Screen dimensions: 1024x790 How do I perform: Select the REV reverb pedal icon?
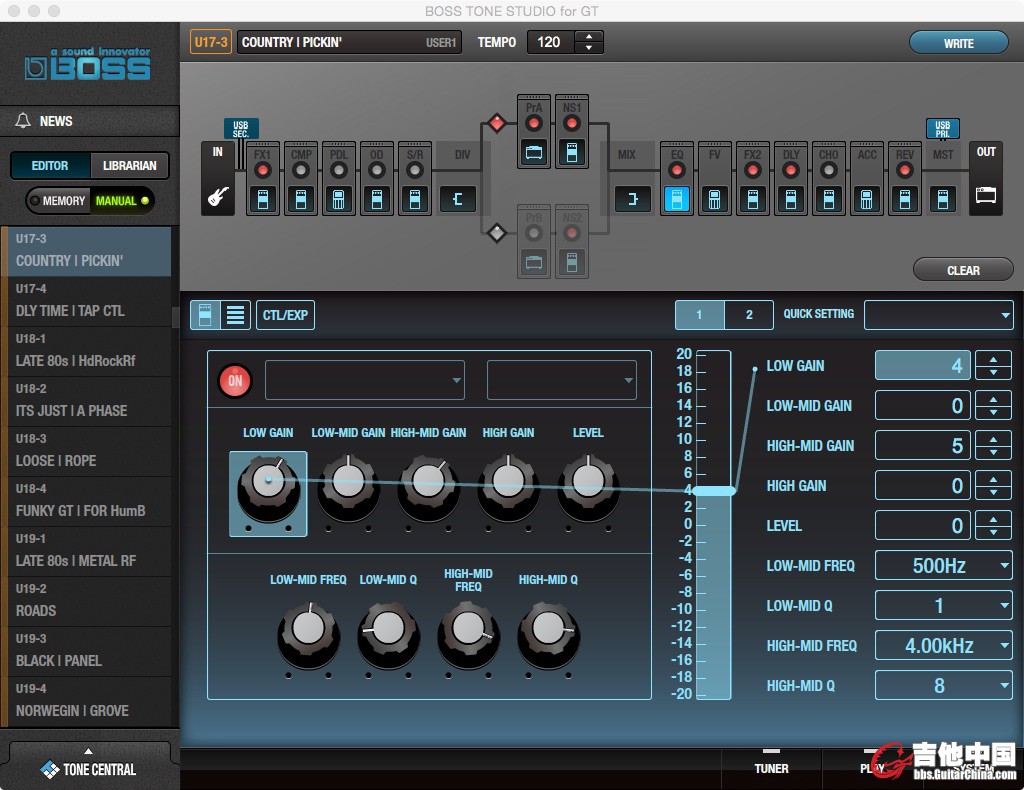coord(905,199)
